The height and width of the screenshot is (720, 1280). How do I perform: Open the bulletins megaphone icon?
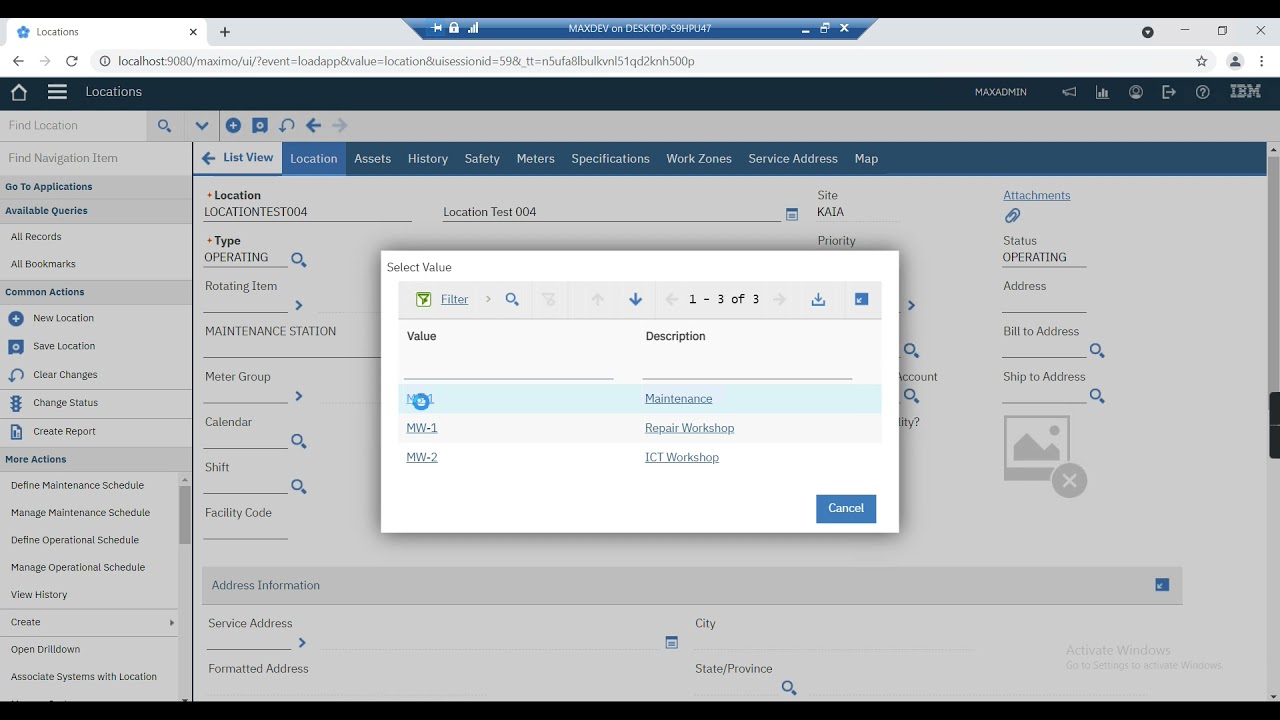[x=1069, y=92]
